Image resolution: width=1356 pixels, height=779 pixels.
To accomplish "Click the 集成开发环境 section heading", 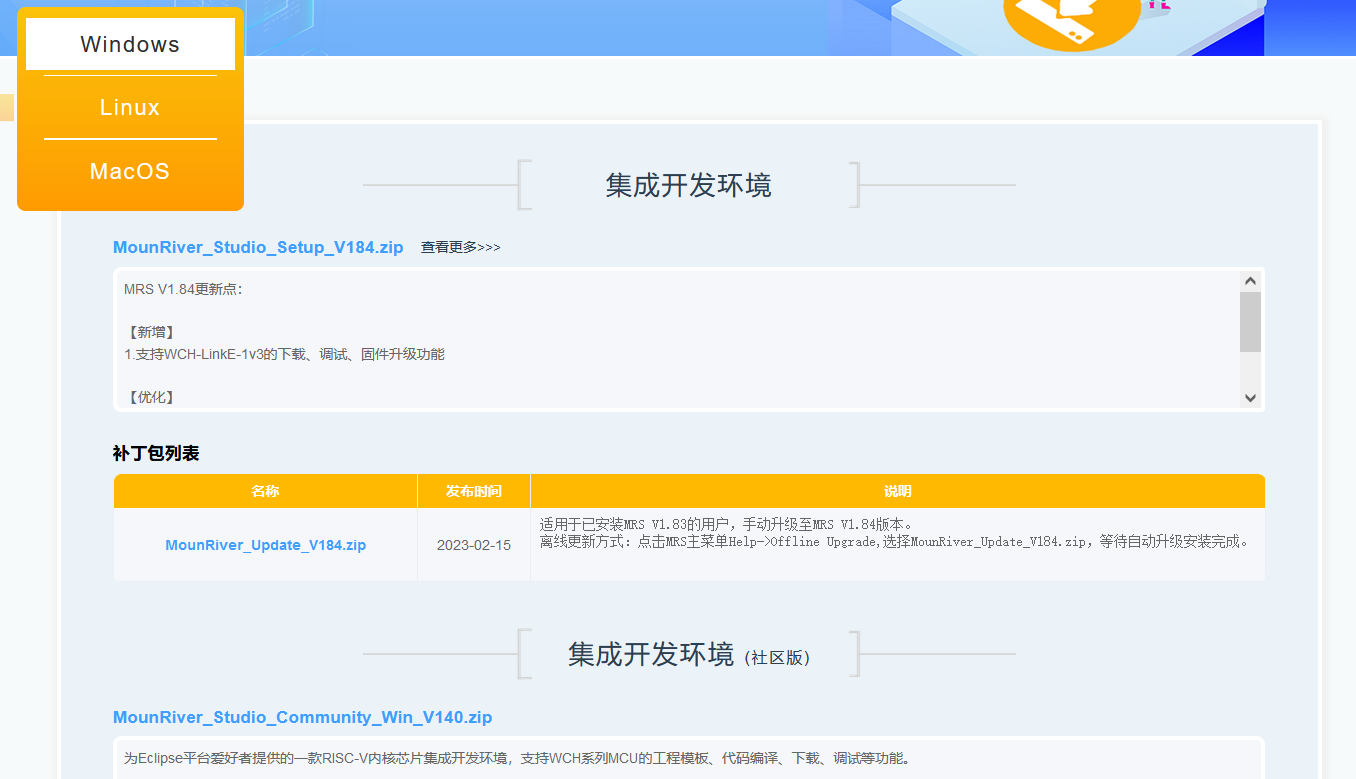I will [688, 185].
